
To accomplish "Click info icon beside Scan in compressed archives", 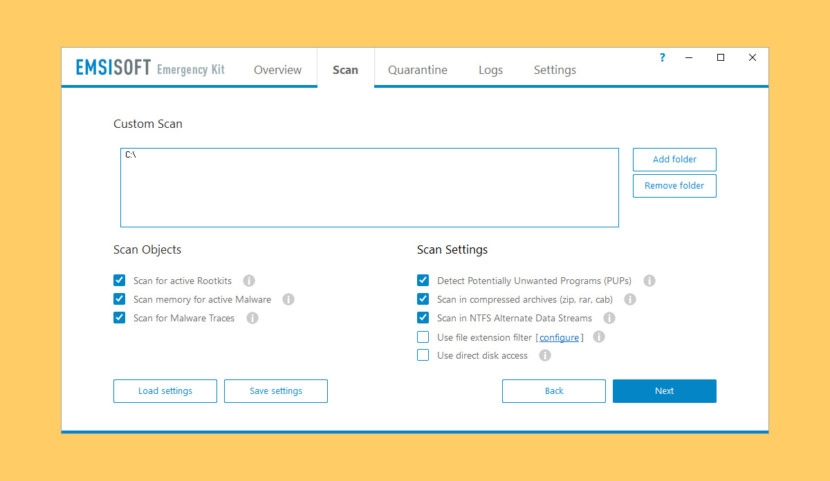I will pyautogui.click(x=630, y=299).
